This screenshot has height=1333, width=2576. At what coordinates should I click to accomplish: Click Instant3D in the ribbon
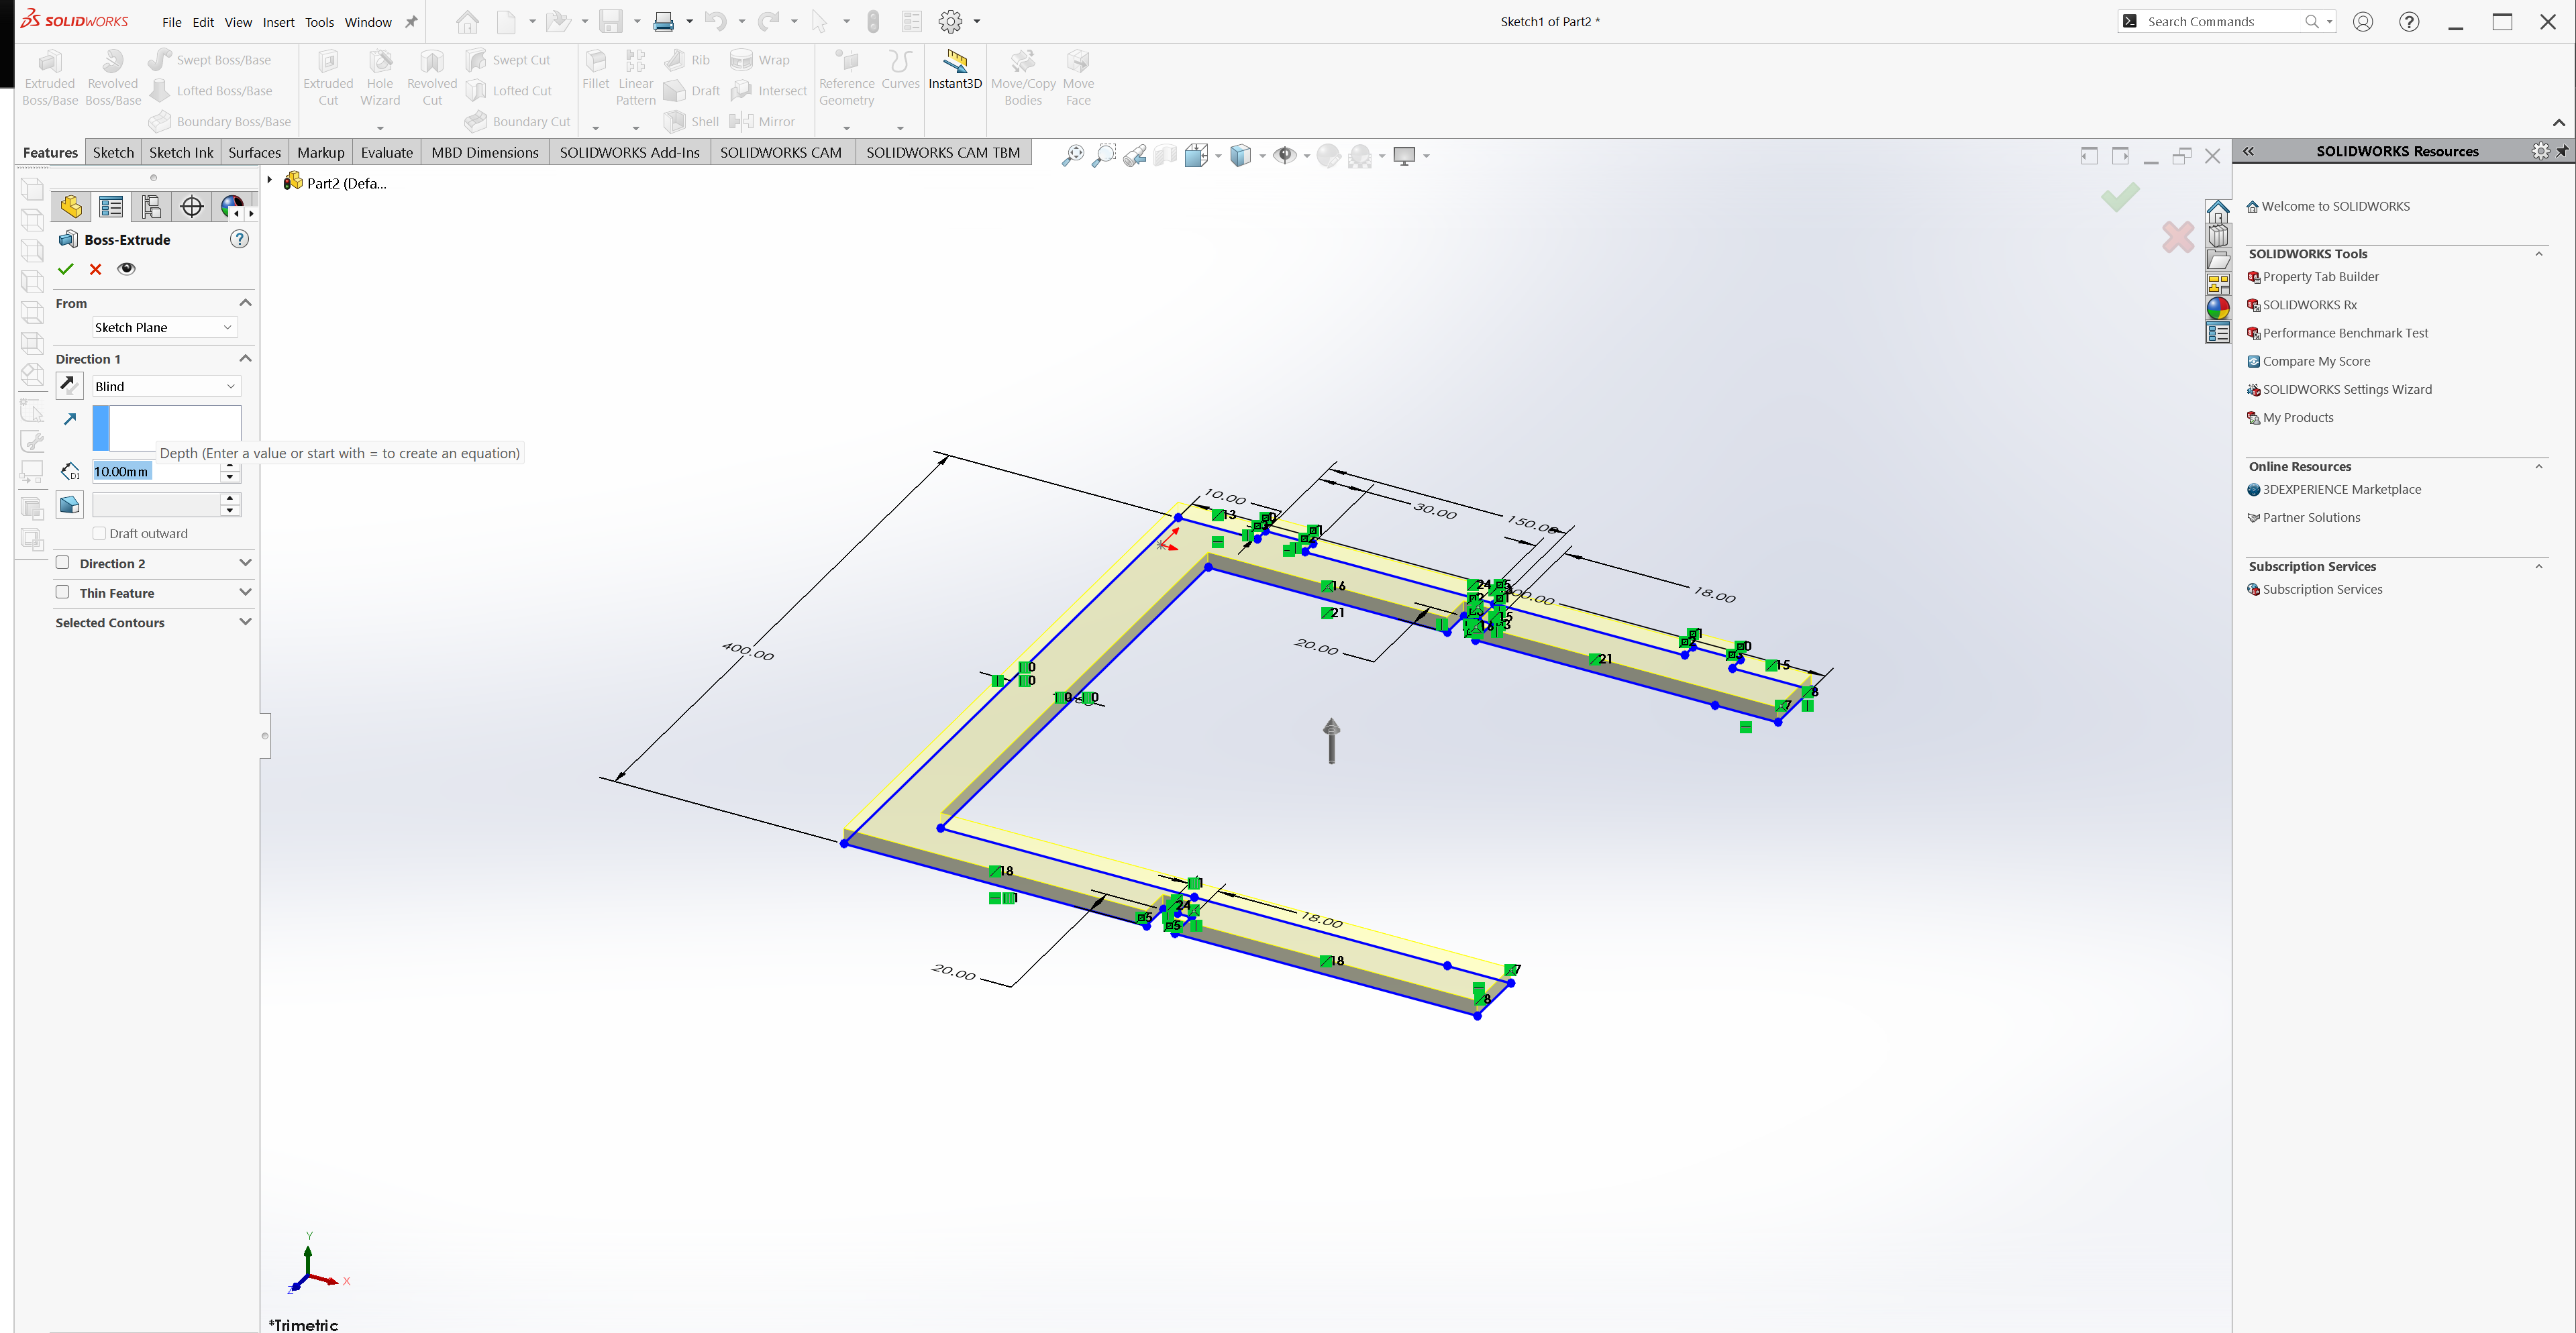tap(954, 71)
